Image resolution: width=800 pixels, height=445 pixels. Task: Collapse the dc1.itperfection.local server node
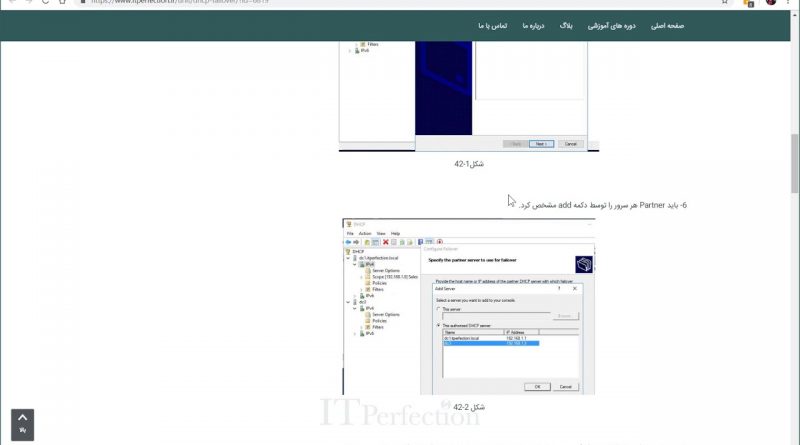(348, 258)
